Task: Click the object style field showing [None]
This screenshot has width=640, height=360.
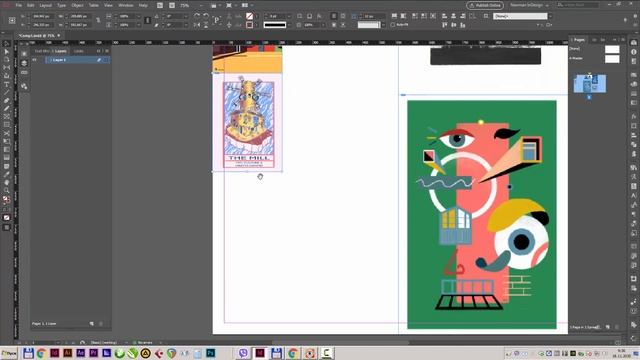Action: (520, 16)
